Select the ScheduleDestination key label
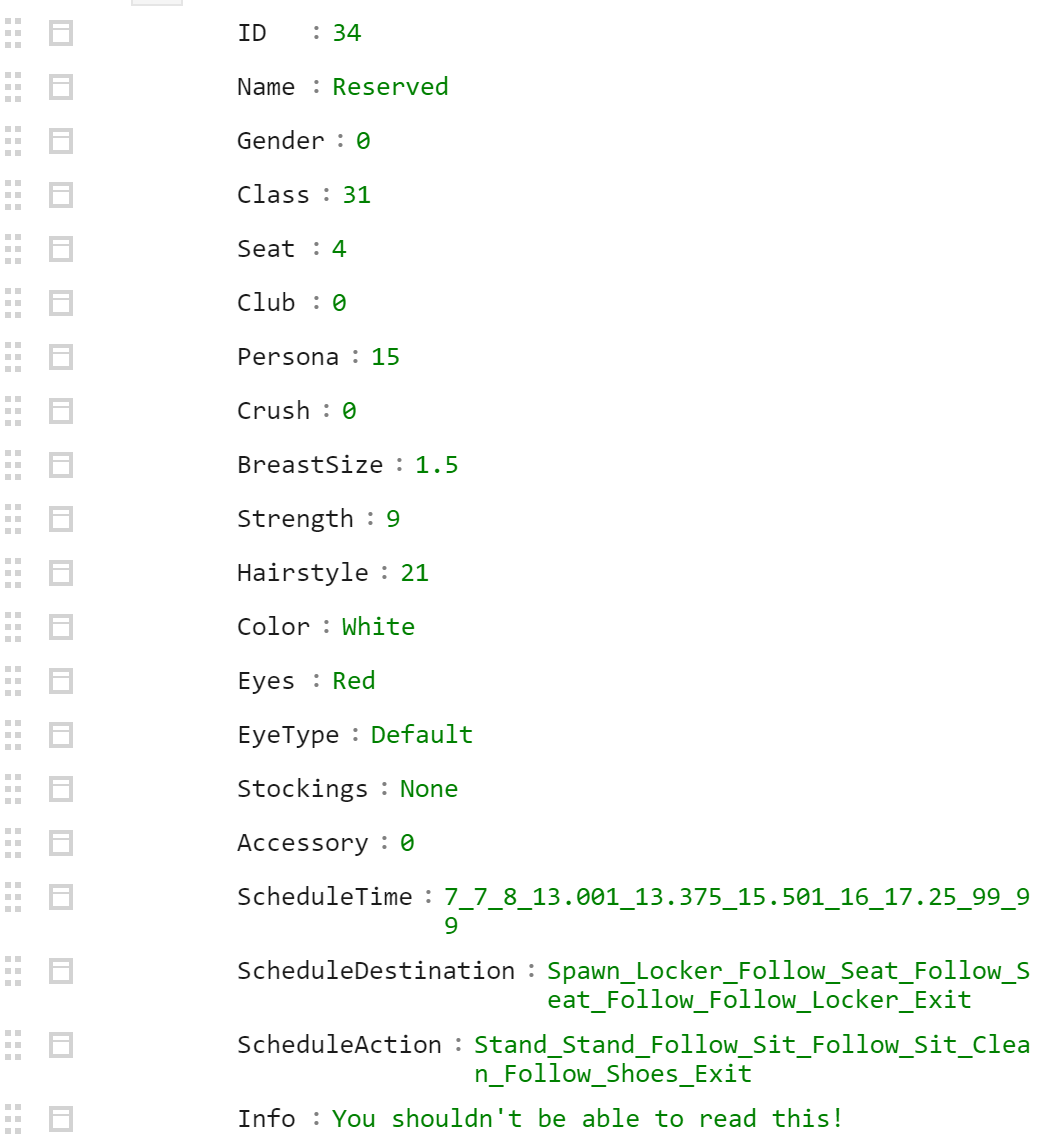1047x1145 pixels. pyautogui.click(x=376, y=971)
